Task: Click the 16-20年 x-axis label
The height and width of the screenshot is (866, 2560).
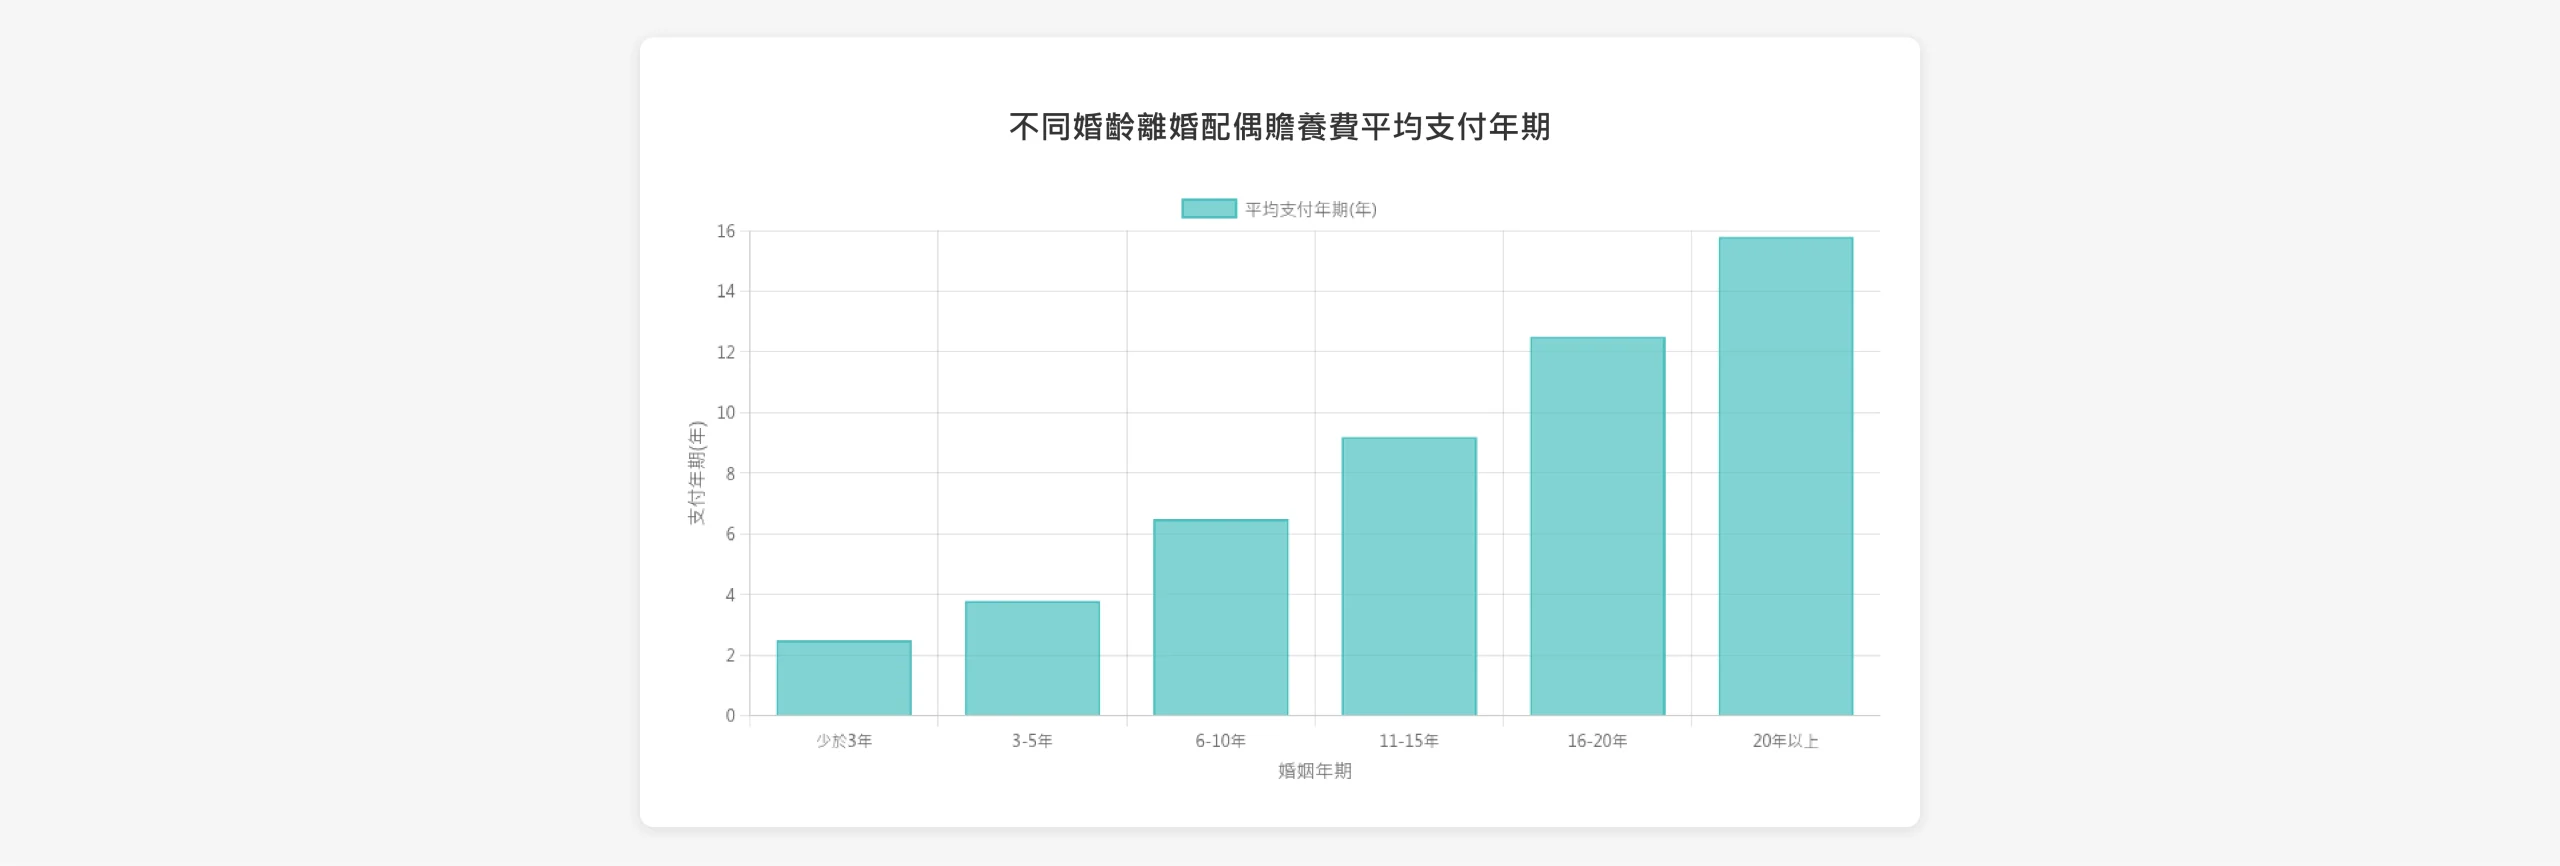Action: click(x=1597, y=741)
